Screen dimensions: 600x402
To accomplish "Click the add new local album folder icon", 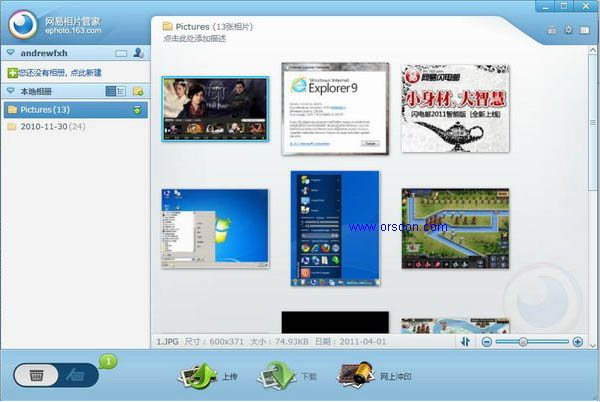I will pyautogui.click(x=138, y=91).
